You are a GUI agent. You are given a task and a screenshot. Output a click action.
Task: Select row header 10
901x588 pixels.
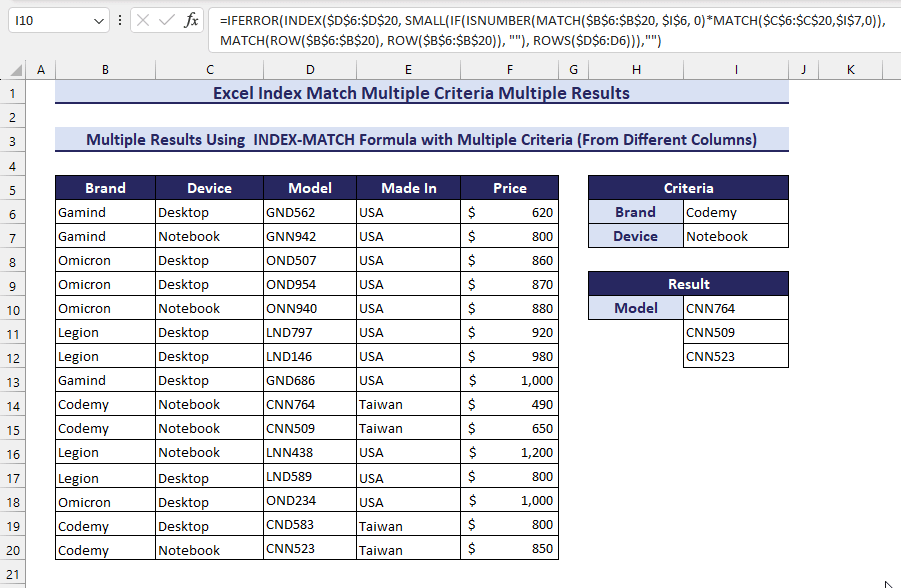(12, 308)
